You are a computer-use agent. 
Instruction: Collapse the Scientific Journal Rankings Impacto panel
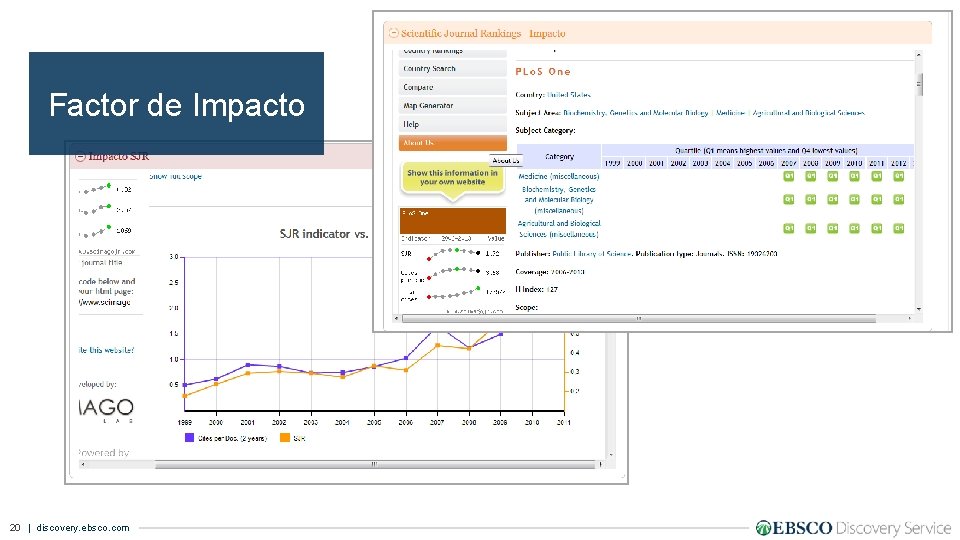[x=394, y=33]
